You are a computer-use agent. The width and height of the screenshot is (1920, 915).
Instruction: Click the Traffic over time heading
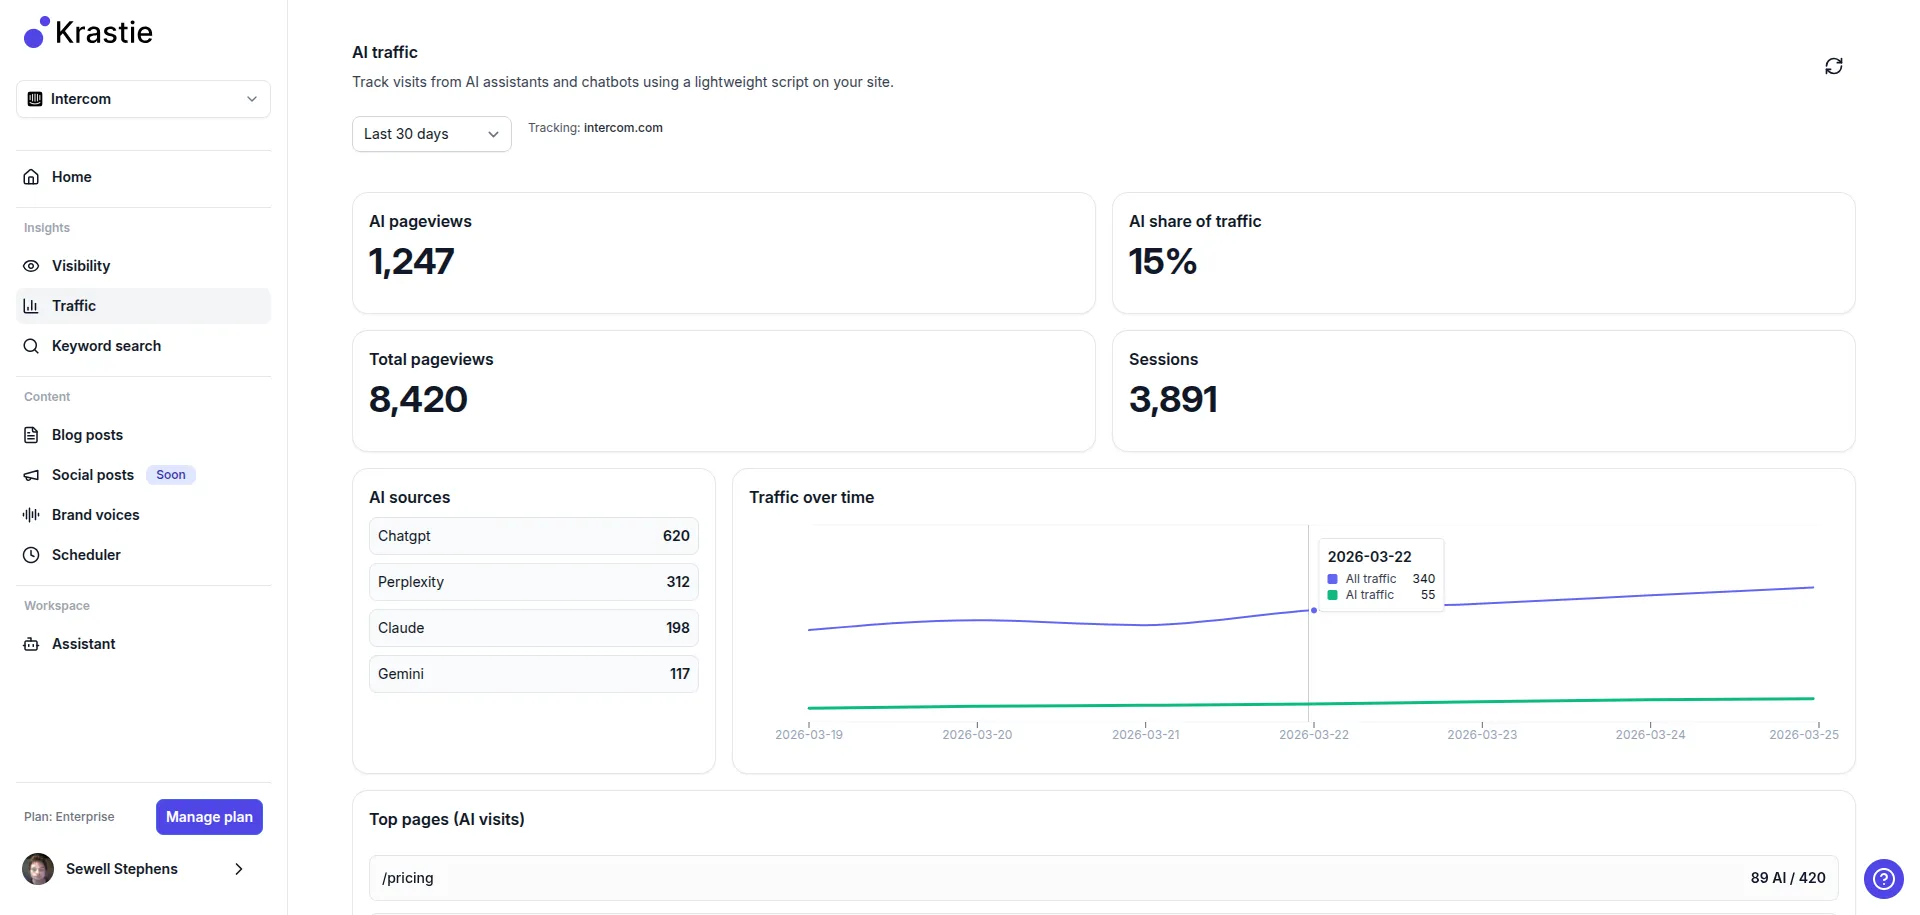point(812,497)
